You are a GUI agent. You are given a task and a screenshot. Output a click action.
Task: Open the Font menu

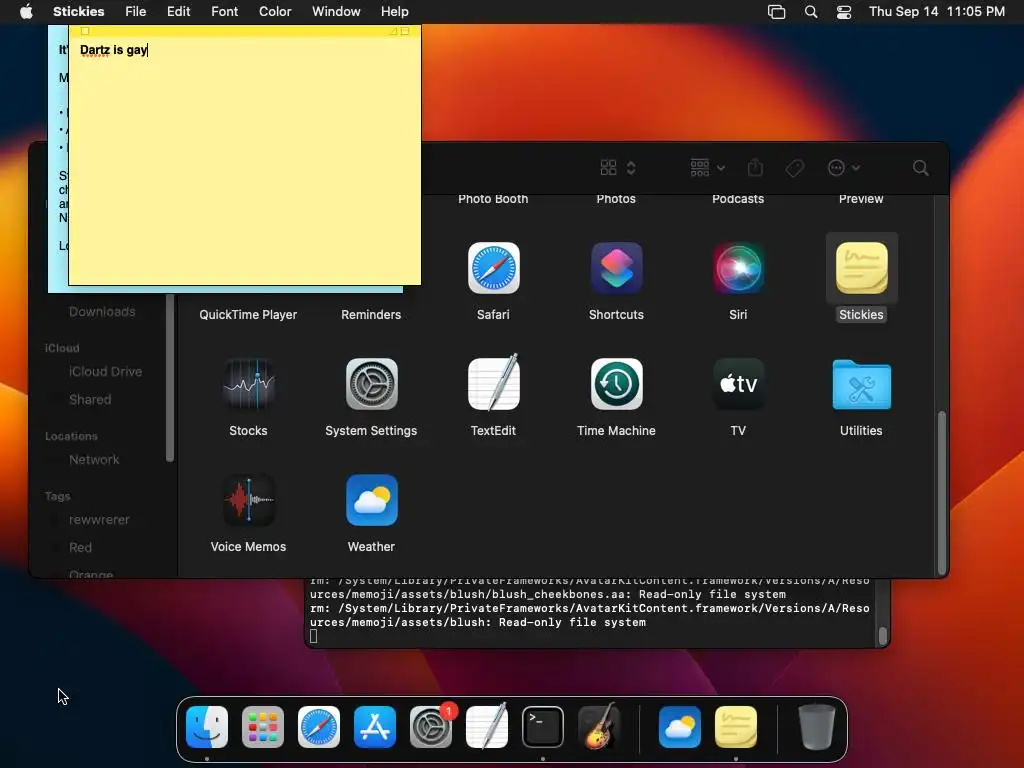point(224,12)
